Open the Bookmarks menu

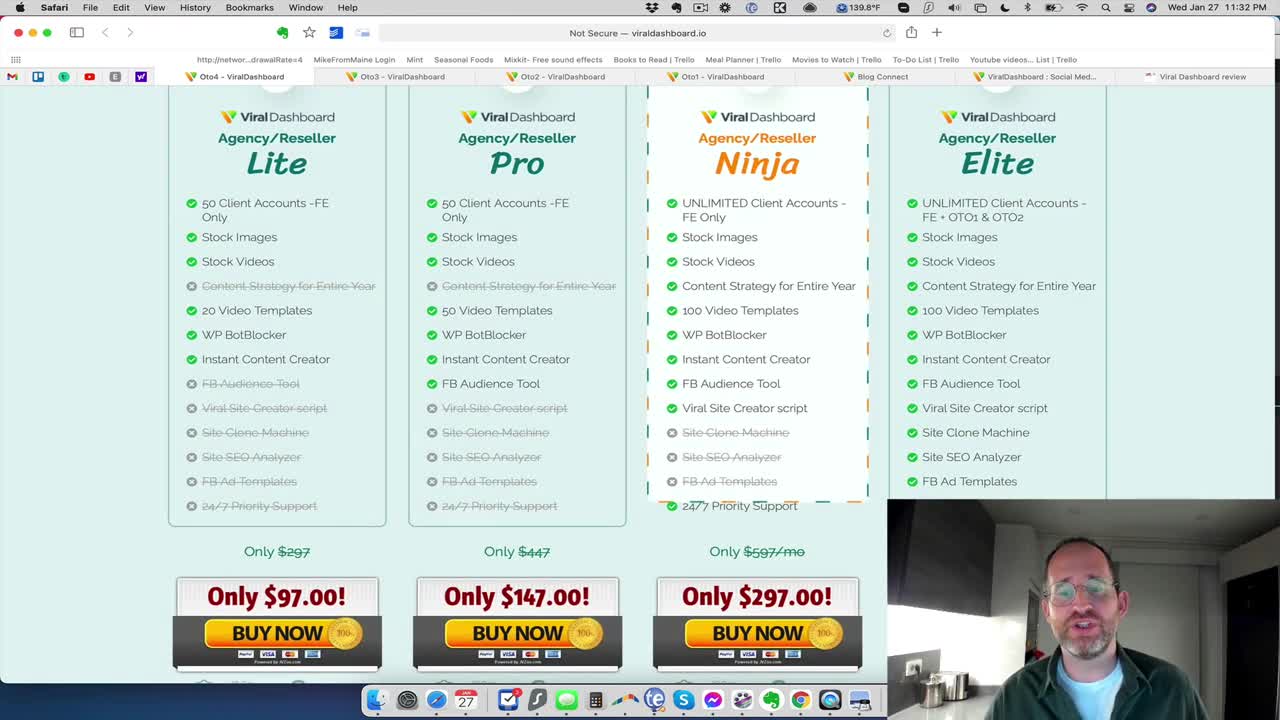tap(249, 7)
